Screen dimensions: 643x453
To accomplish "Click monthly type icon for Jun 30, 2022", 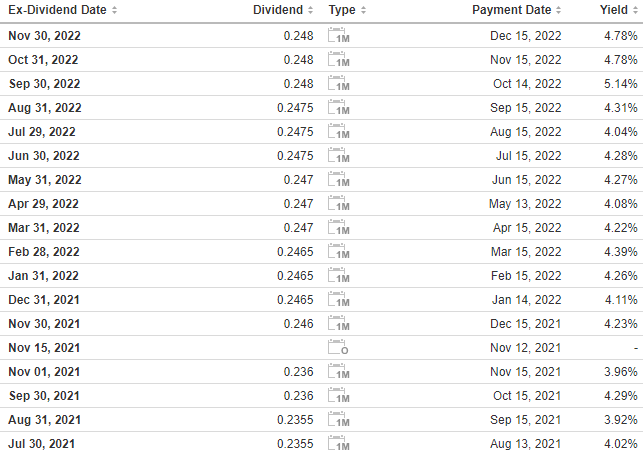I will [339, 155].
